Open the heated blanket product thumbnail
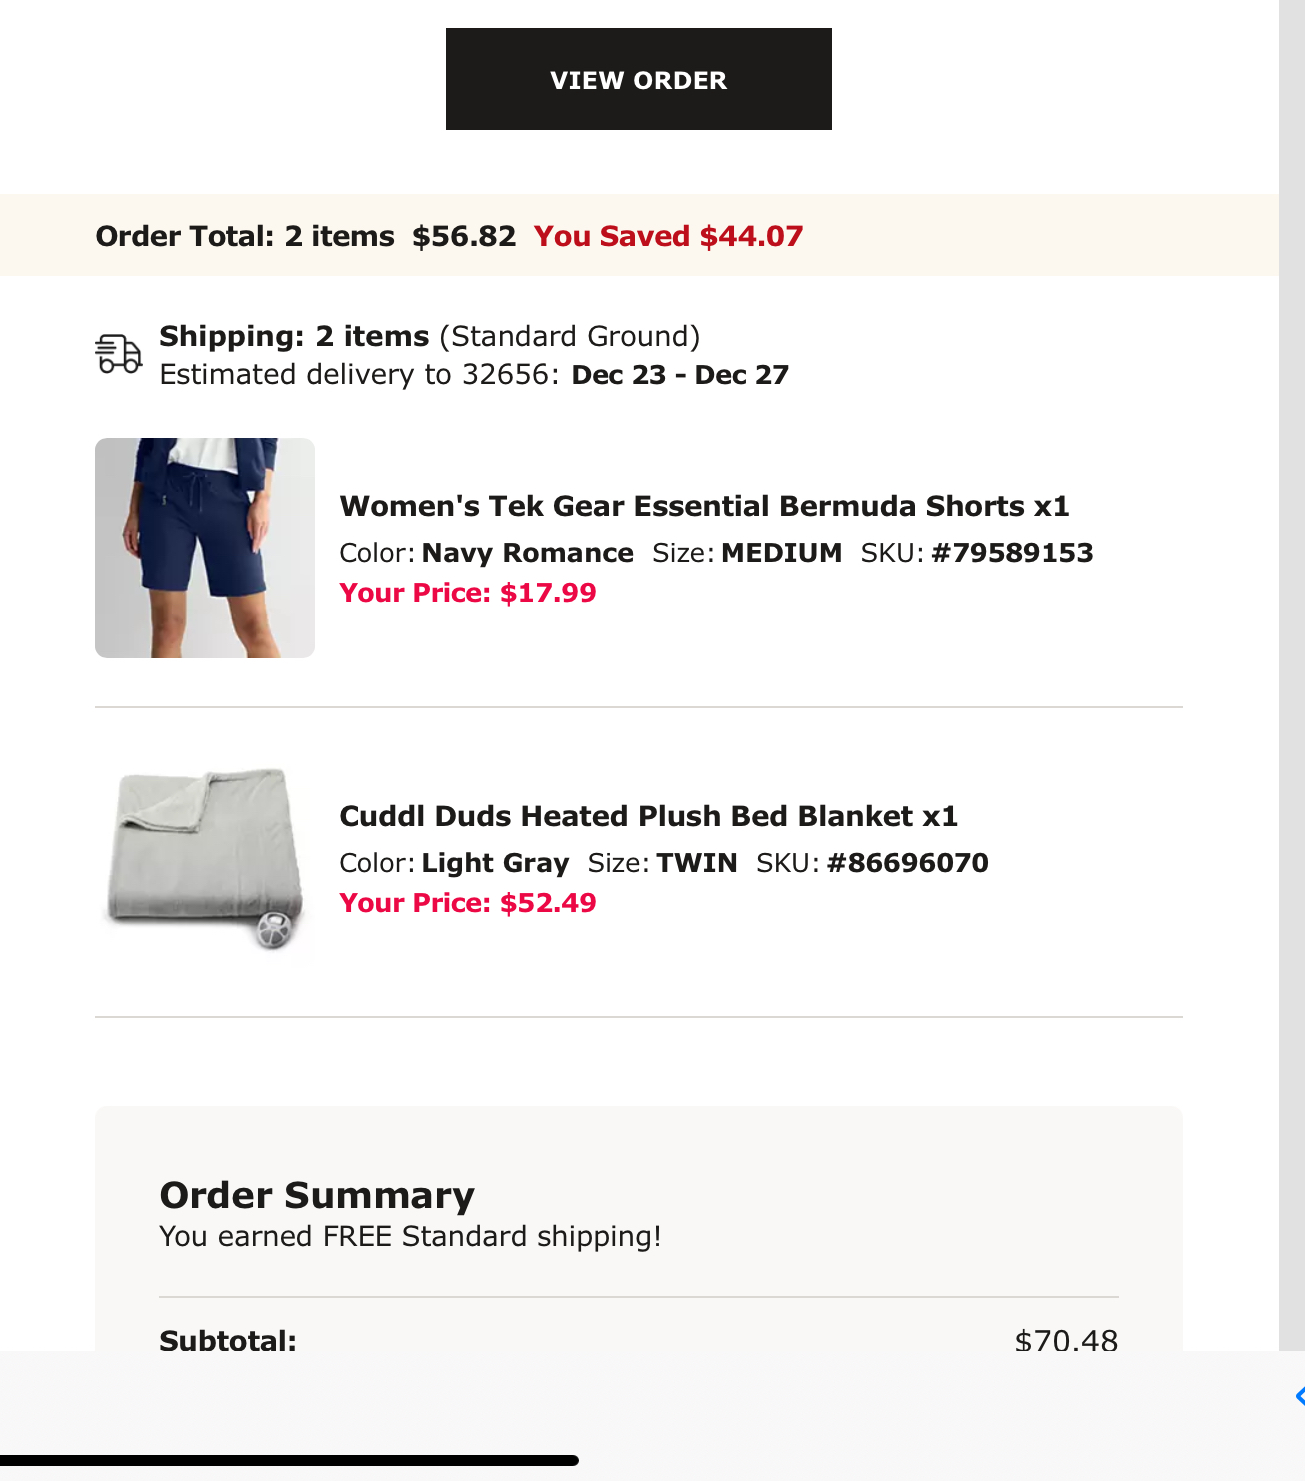Viewport: 1305px width, 1481px height. tap(205, 858)
